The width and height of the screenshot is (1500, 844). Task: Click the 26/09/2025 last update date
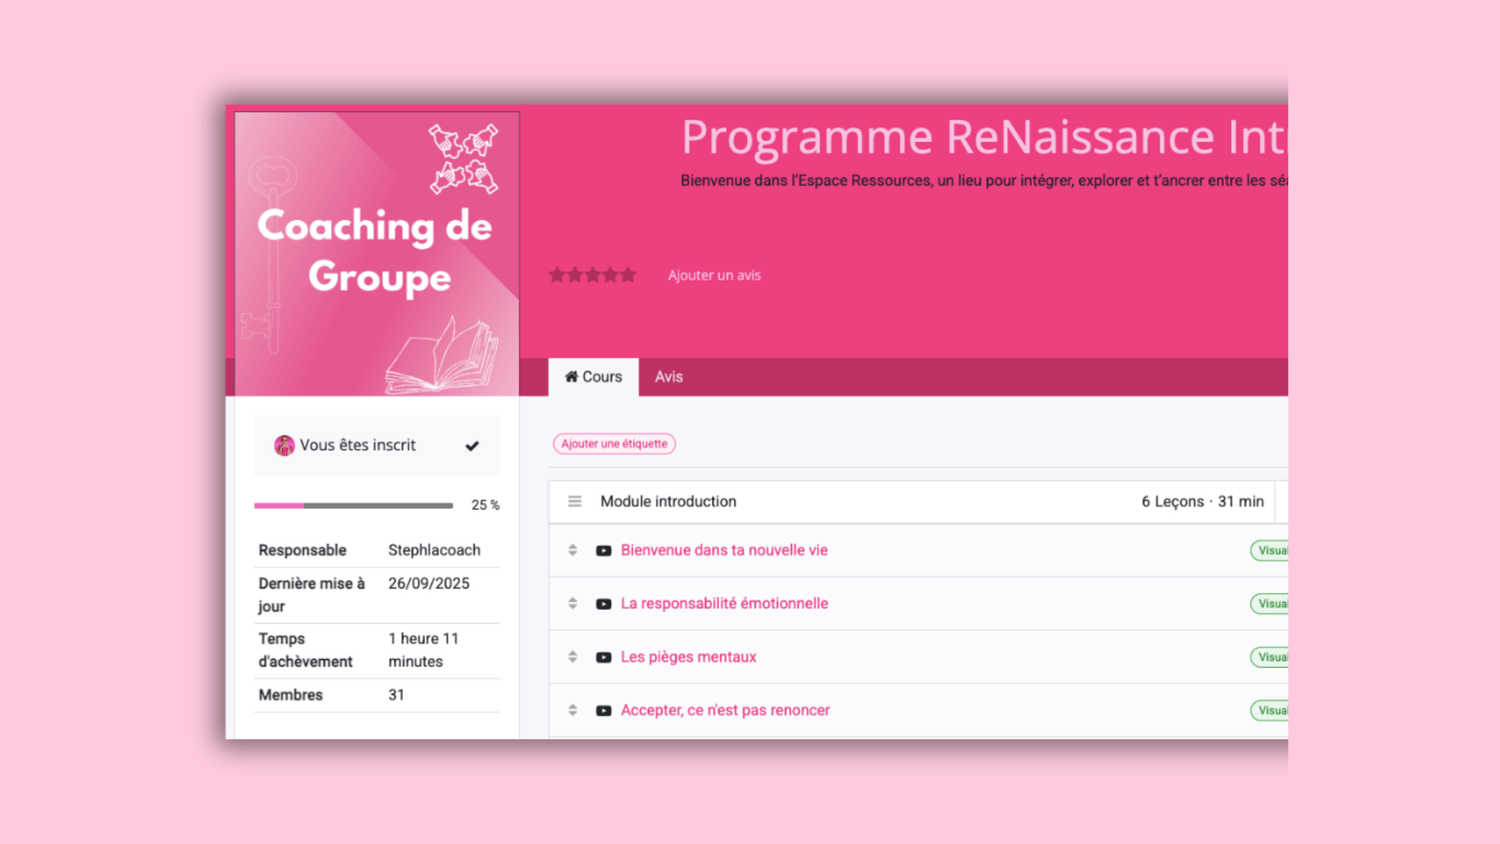(x=429, y=583)
